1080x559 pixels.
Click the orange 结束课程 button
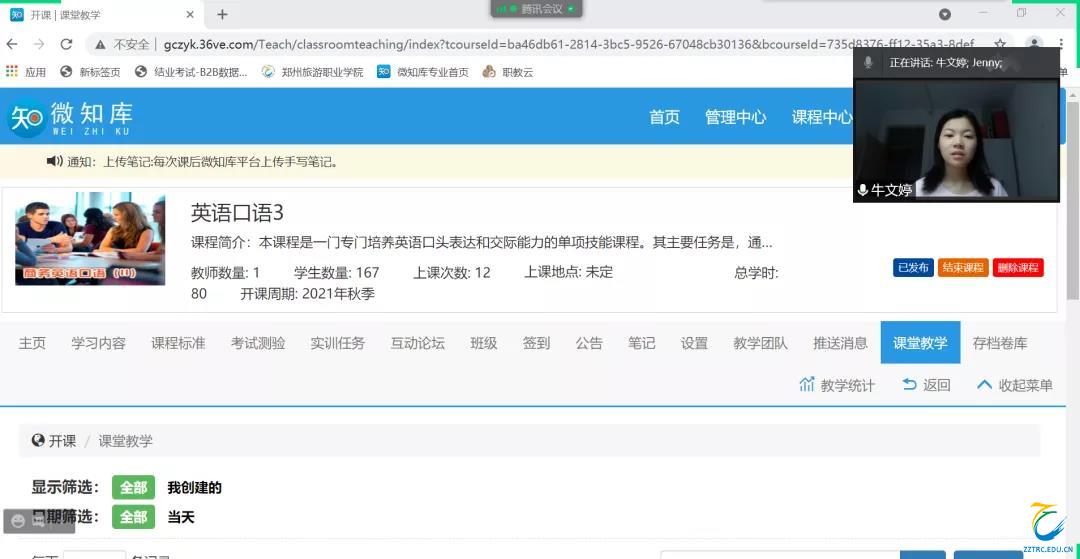point(963,268)
